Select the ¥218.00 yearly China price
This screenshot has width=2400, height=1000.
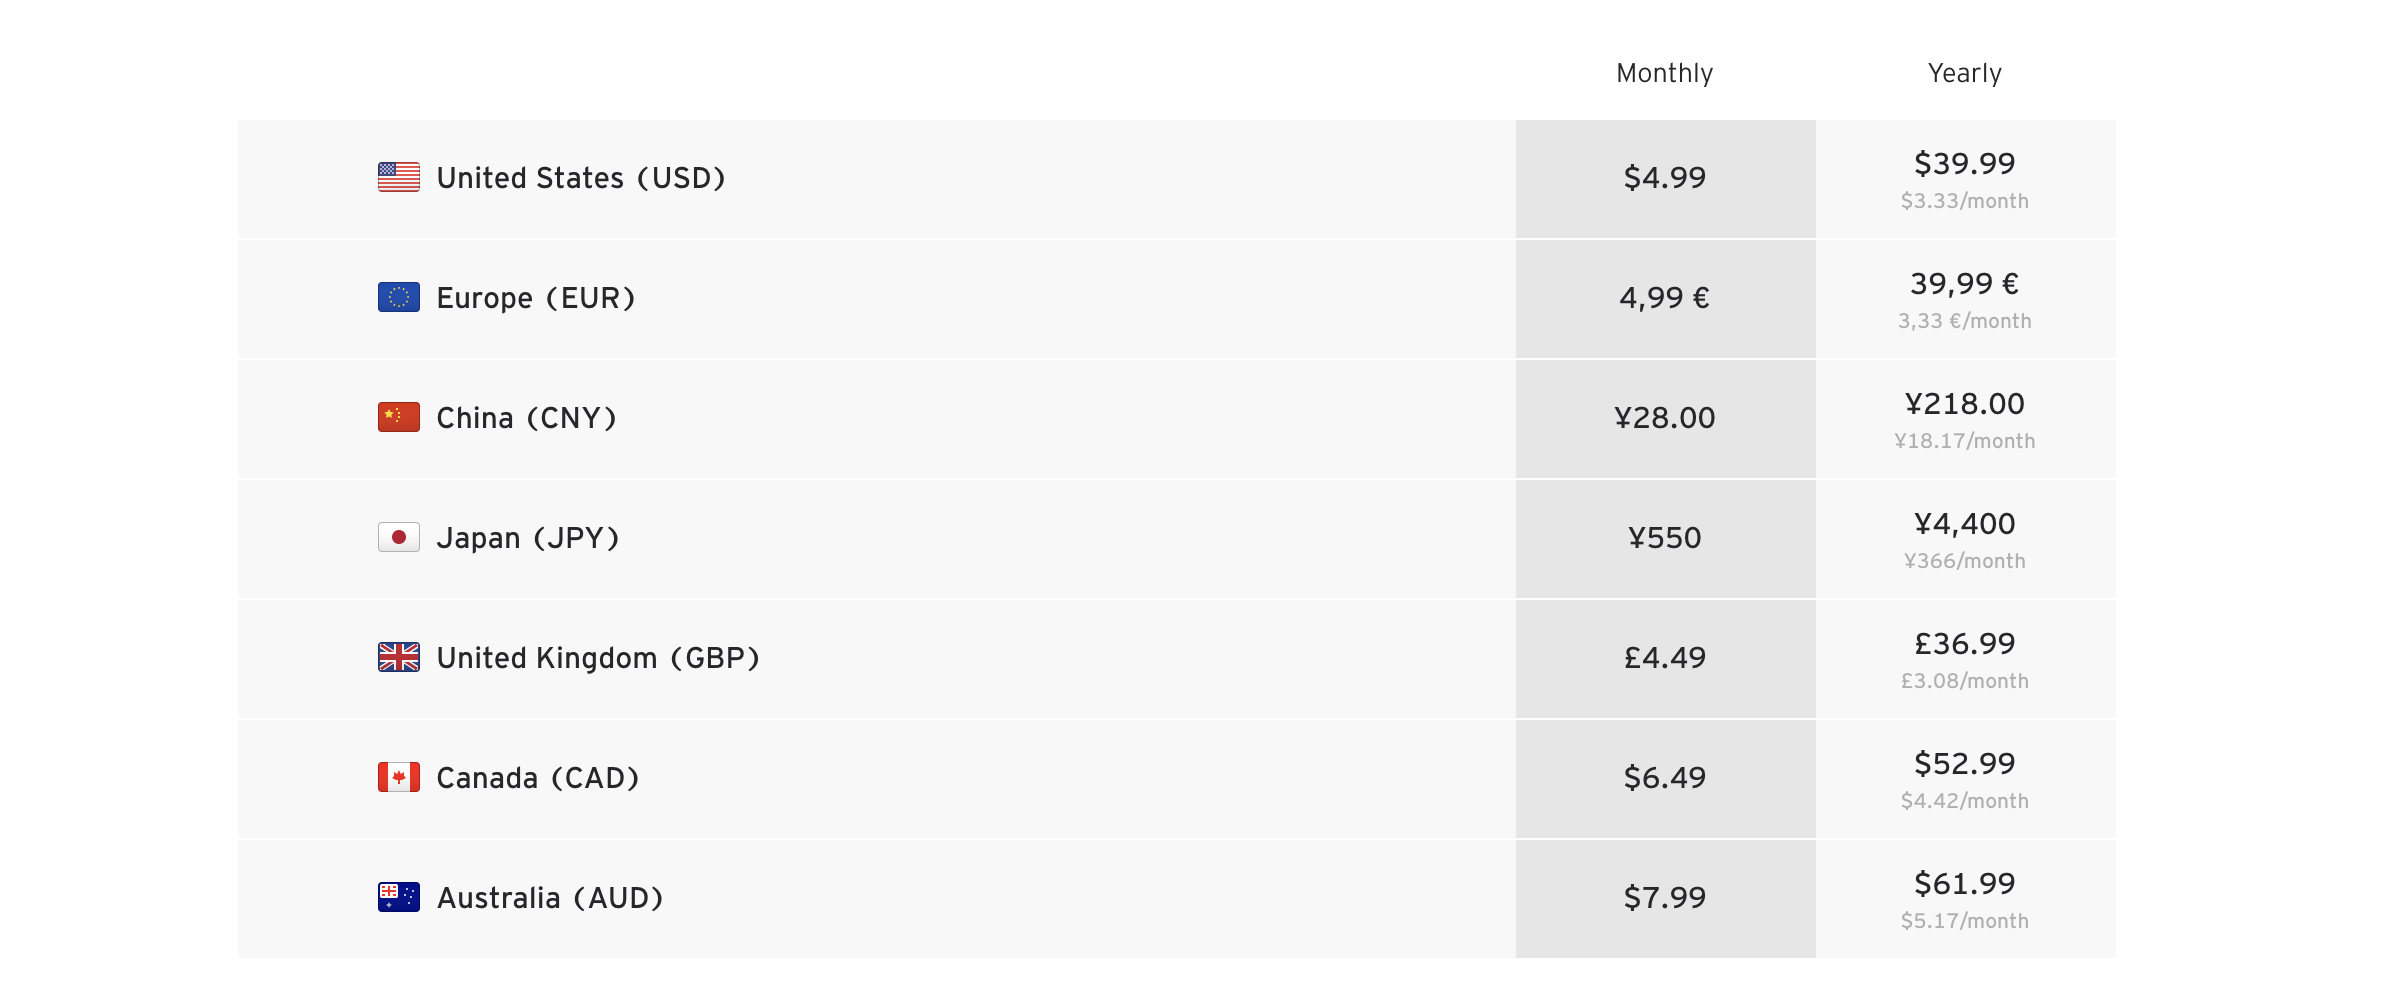1965,403
